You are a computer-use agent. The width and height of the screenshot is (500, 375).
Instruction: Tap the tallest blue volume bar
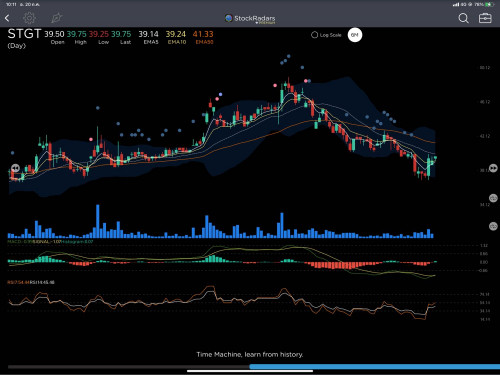click(98, 221)
